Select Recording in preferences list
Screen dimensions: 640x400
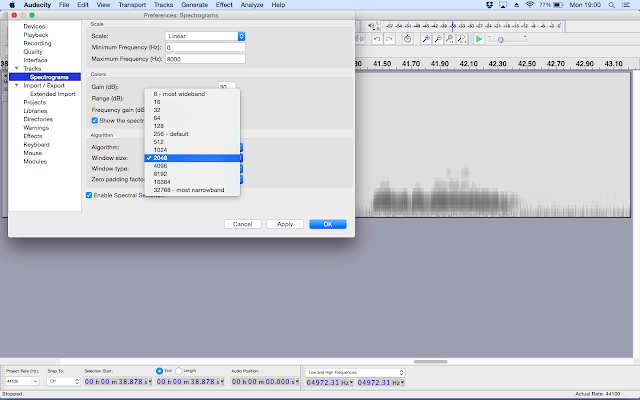coord(37,43)
